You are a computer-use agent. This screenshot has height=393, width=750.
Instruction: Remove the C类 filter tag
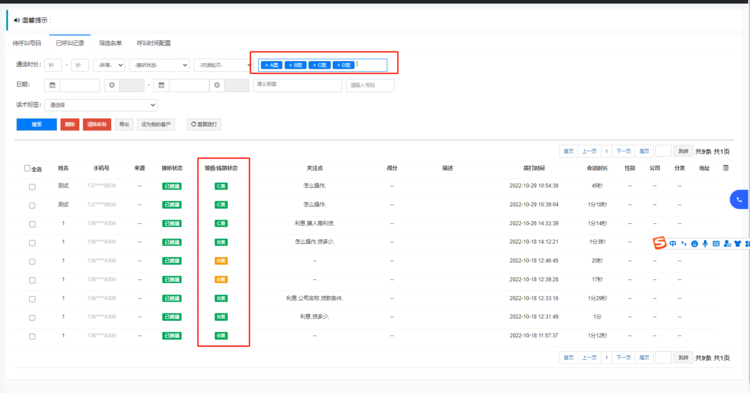pos(314,65)
